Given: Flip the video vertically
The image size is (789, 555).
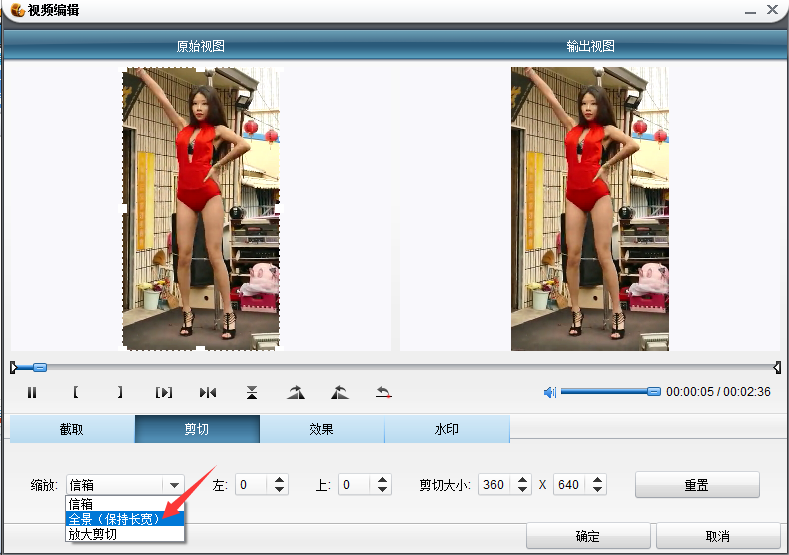Looking at the screenshot, I should pos(252,392).
